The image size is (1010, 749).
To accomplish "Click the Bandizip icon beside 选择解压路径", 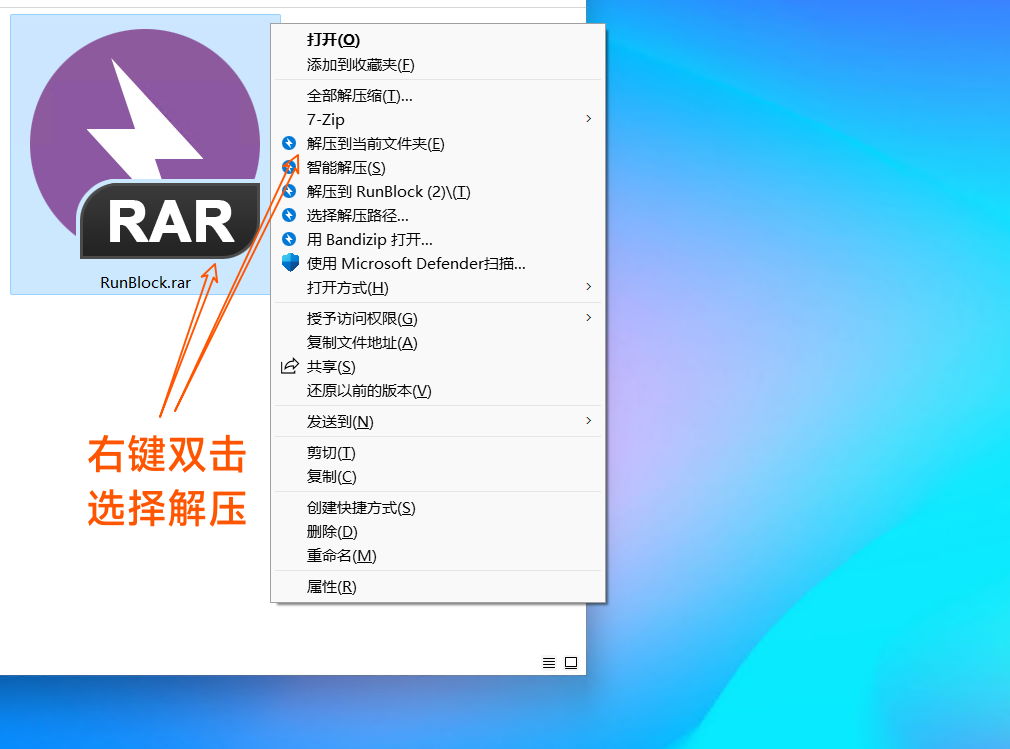I will 289,215.
